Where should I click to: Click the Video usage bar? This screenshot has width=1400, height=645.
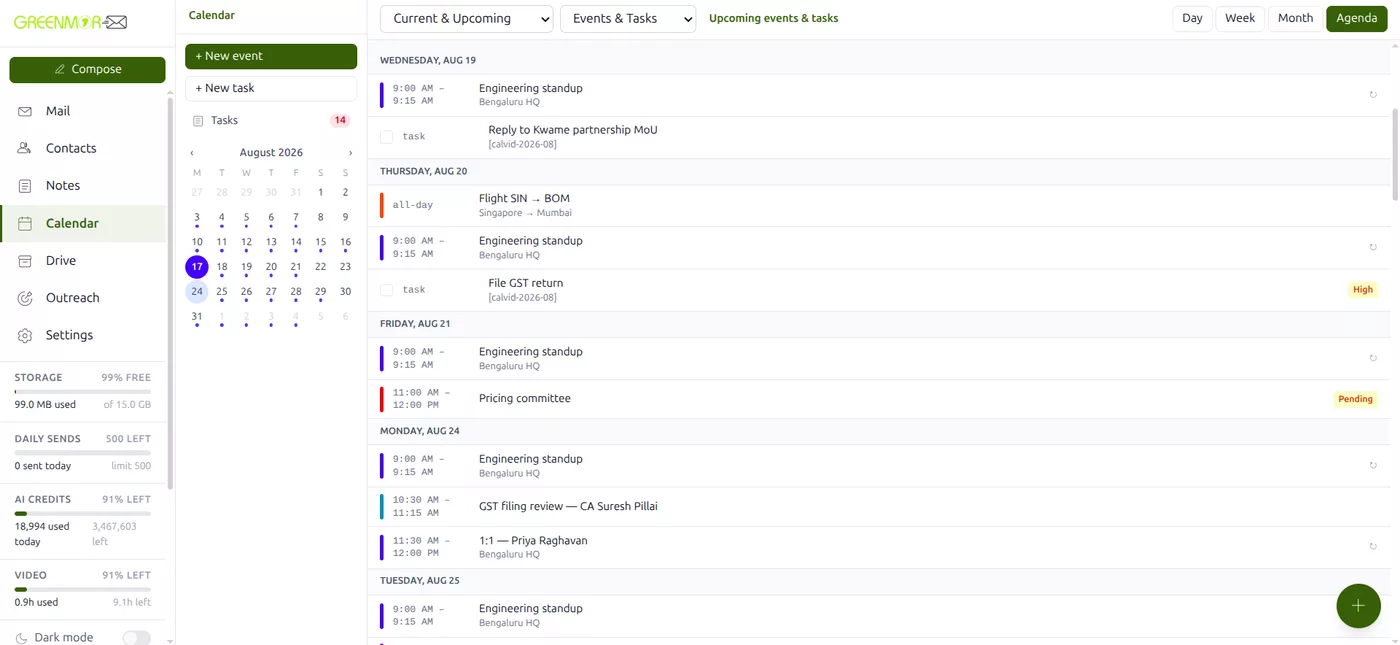(83, 590)
